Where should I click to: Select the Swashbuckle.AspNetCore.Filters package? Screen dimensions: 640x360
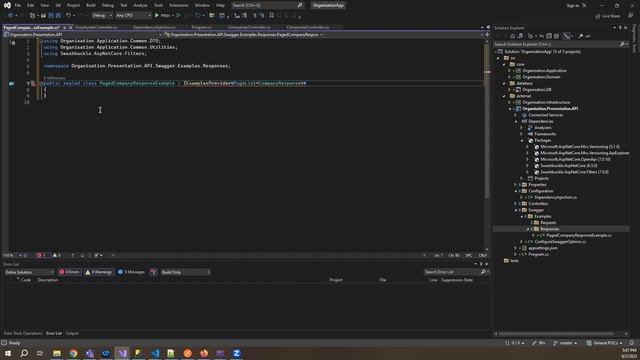[x=574, y=172]
